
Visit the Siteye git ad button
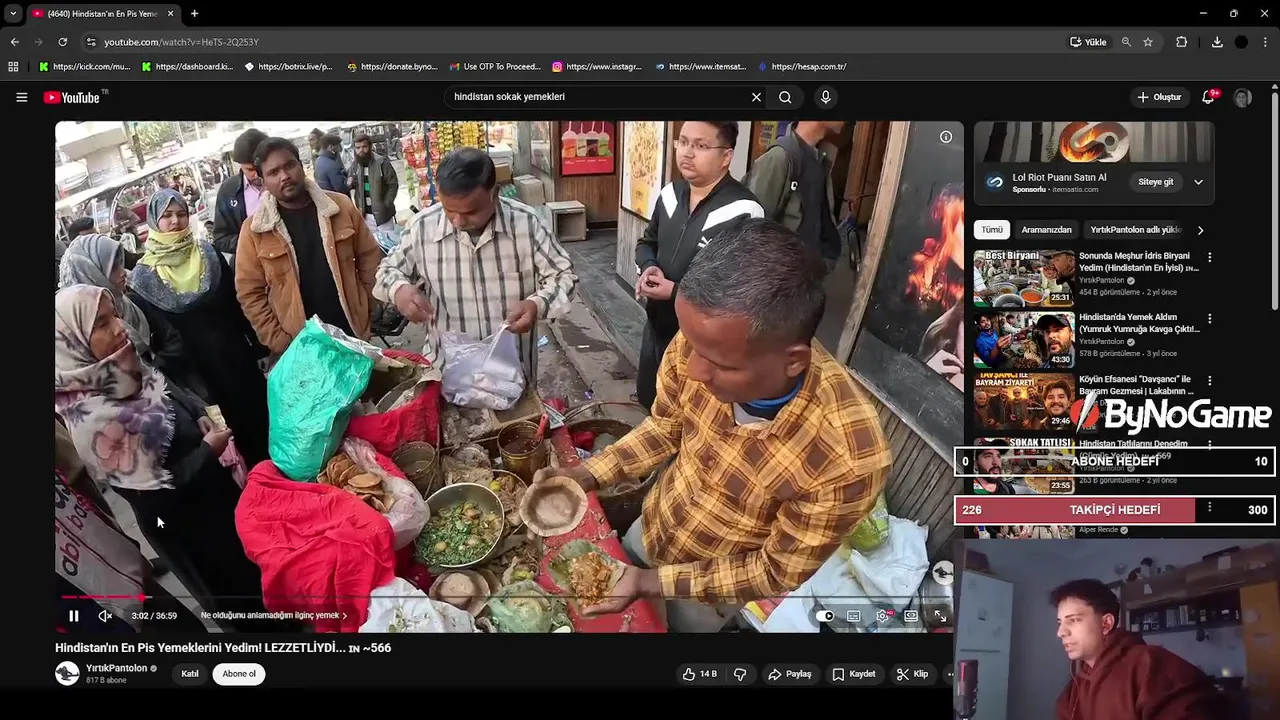(x=1155, y=182)
